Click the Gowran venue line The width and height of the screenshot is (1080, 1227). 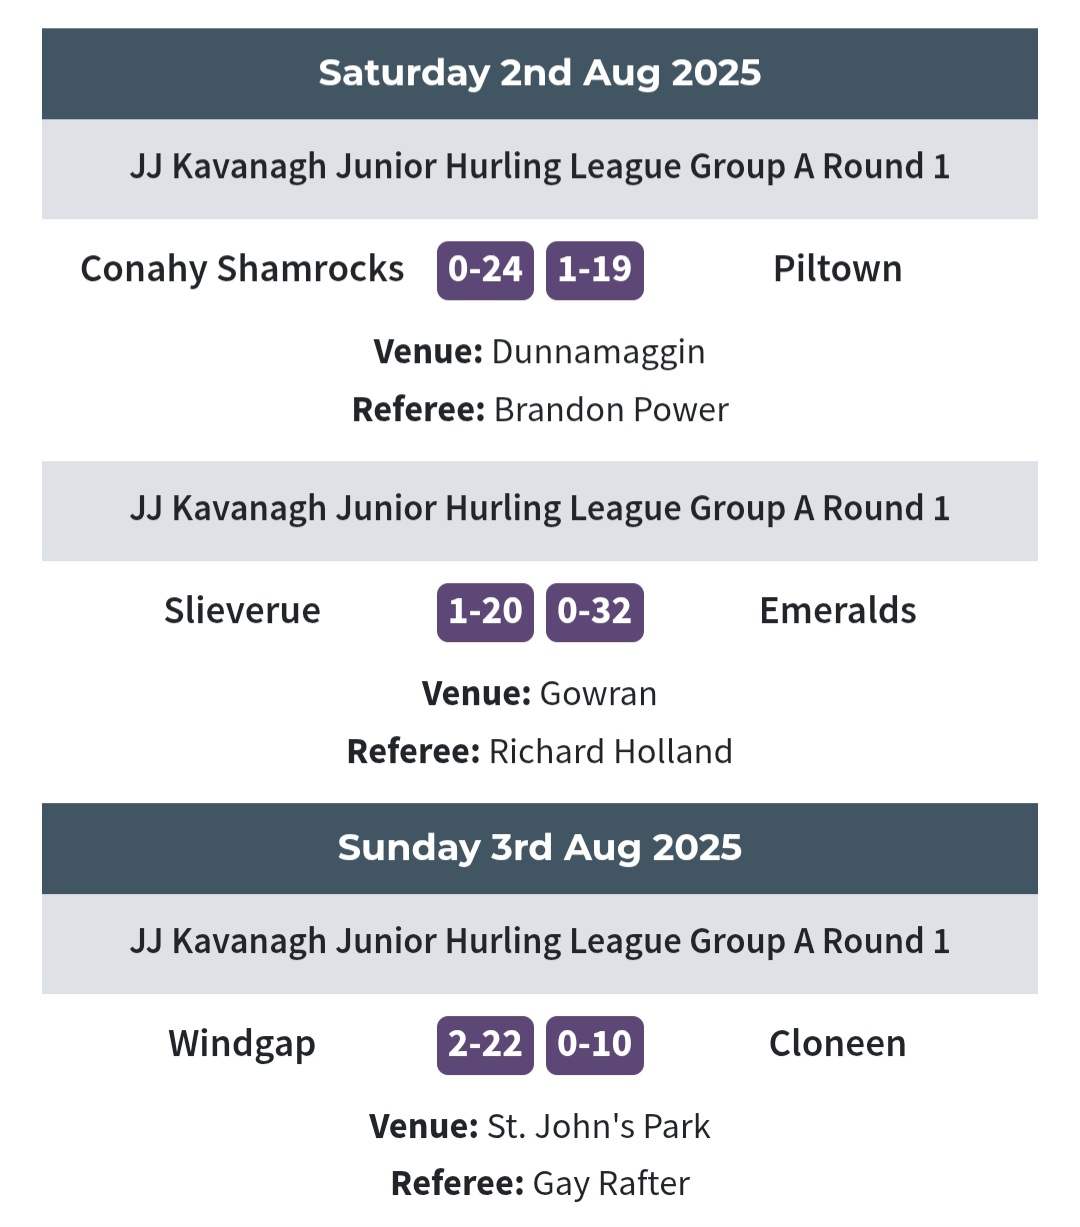click(x=540, y=694)
